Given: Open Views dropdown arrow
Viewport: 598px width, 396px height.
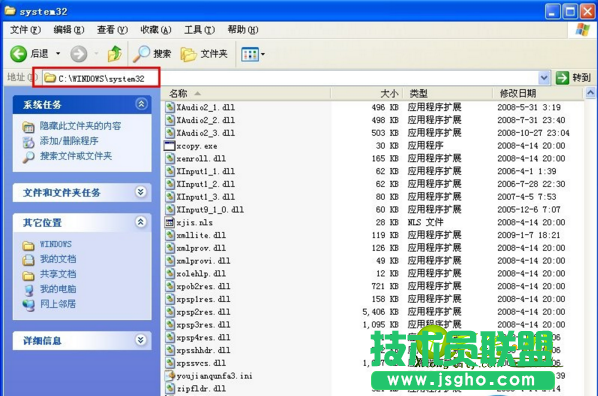Looking at the screenshot, I should (263, 55).
